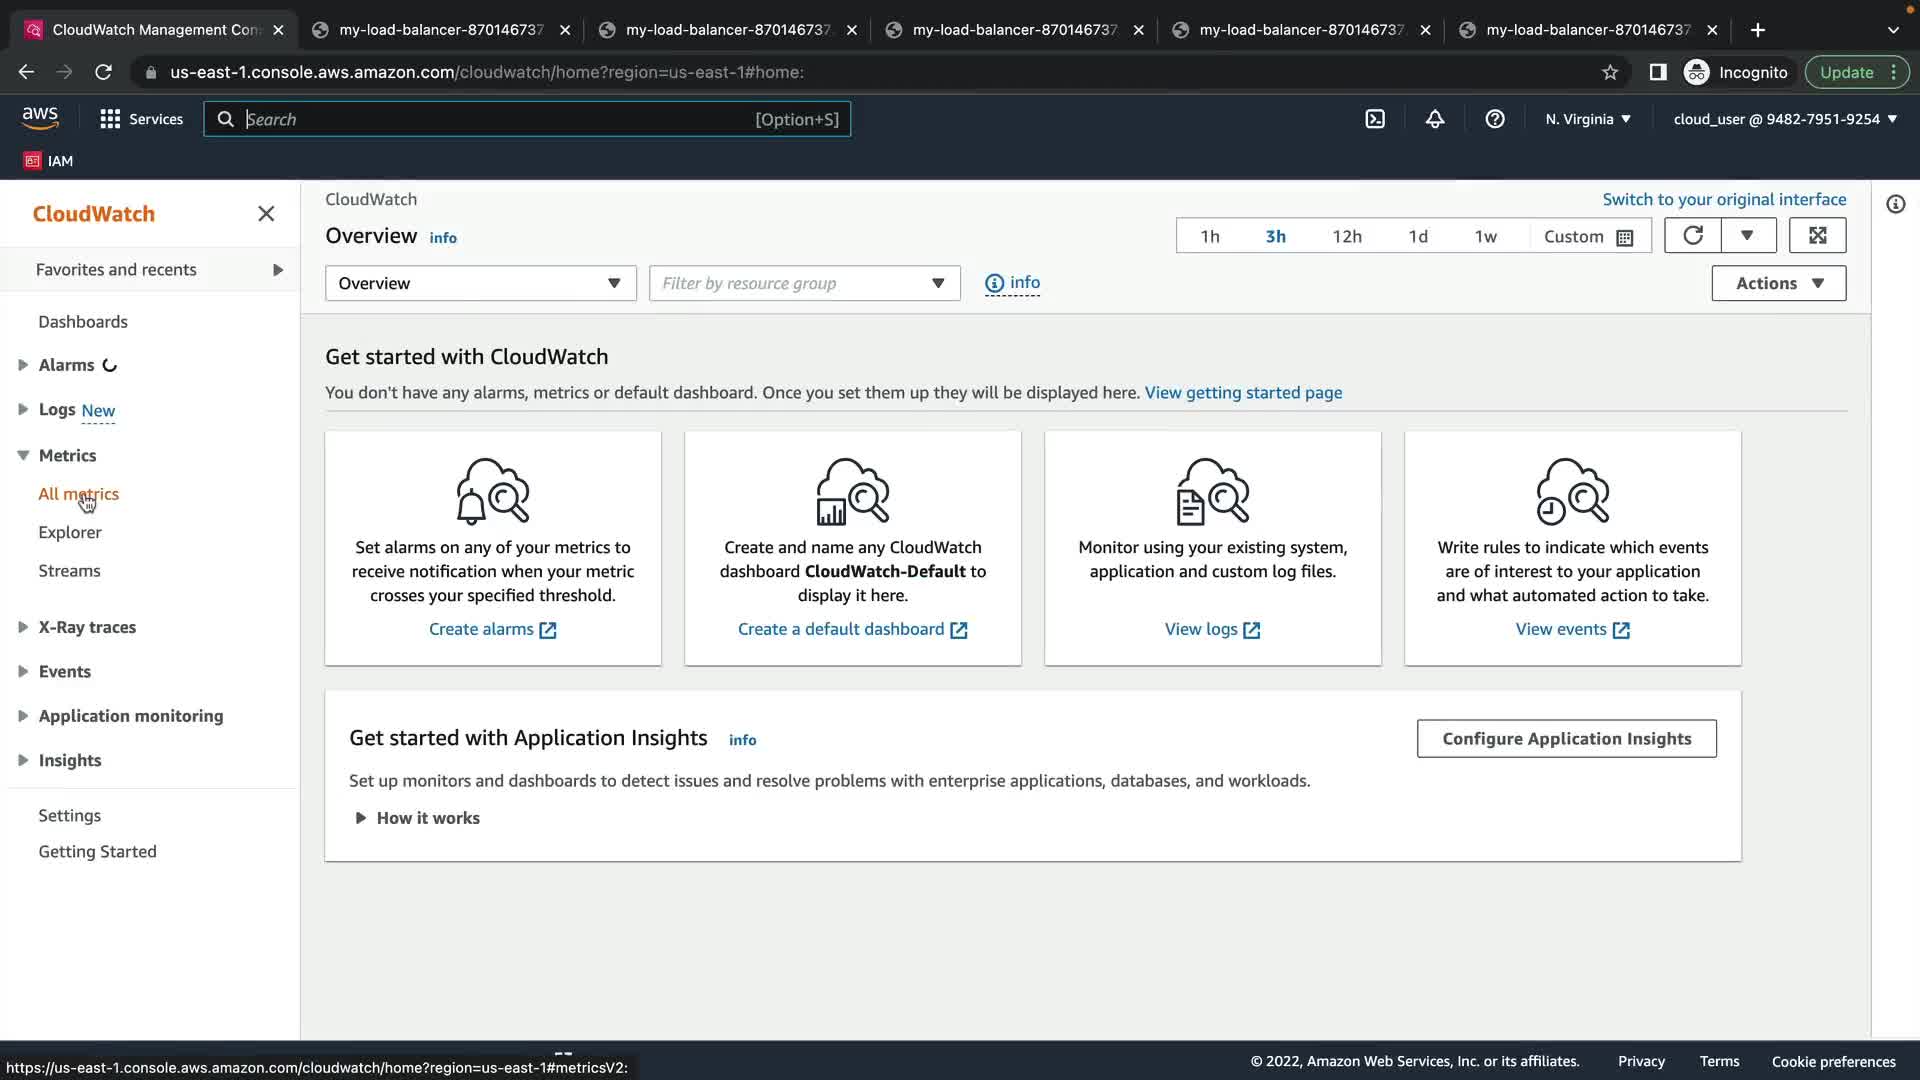Open the notifications bell icon
This screenshot has width=1920, height=1080.
click(x=1435, y=119)
